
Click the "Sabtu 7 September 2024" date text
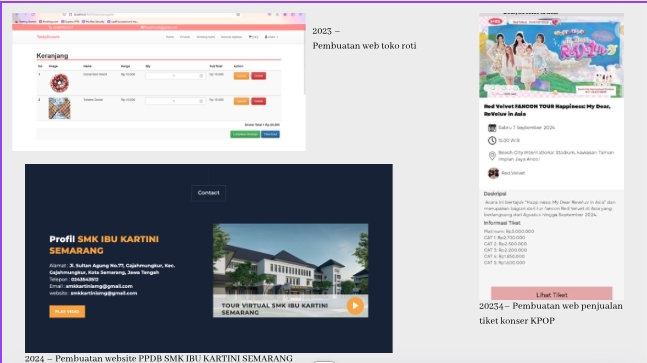click(527, 128)
